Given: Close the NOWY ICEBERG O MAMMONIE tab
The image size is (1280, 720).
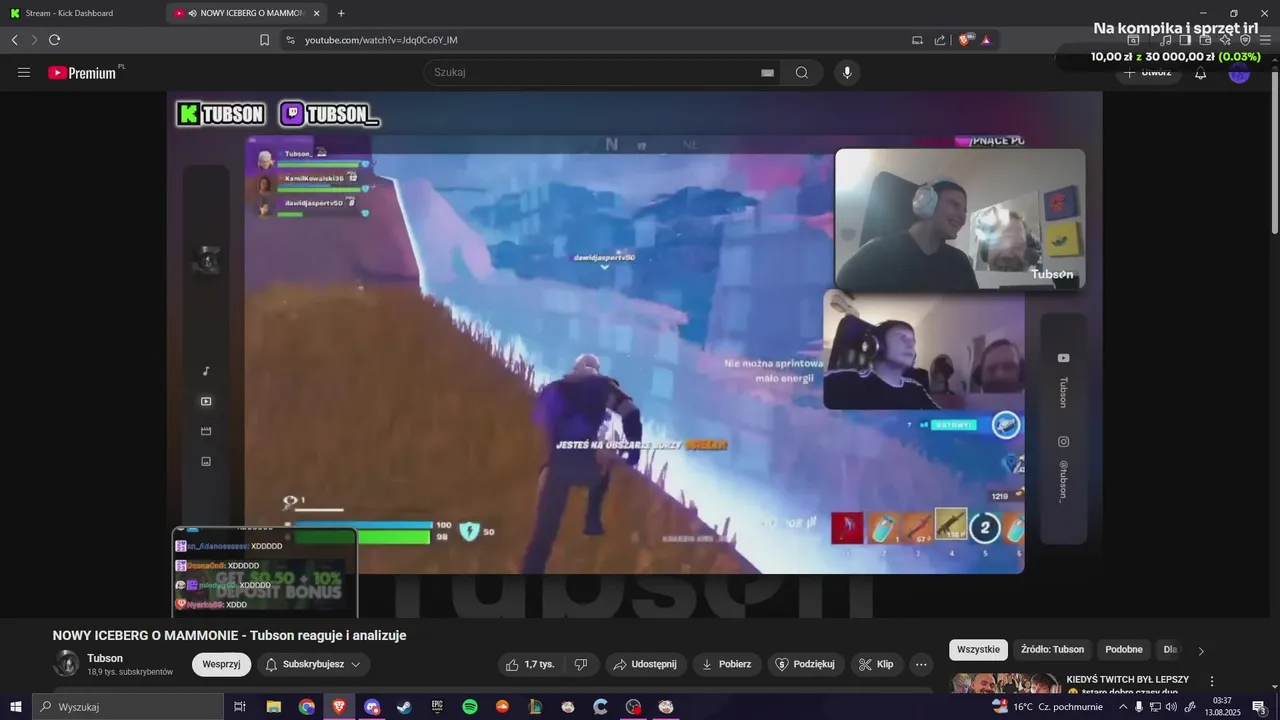Looking at the screenshot, I should pos(317,13).
